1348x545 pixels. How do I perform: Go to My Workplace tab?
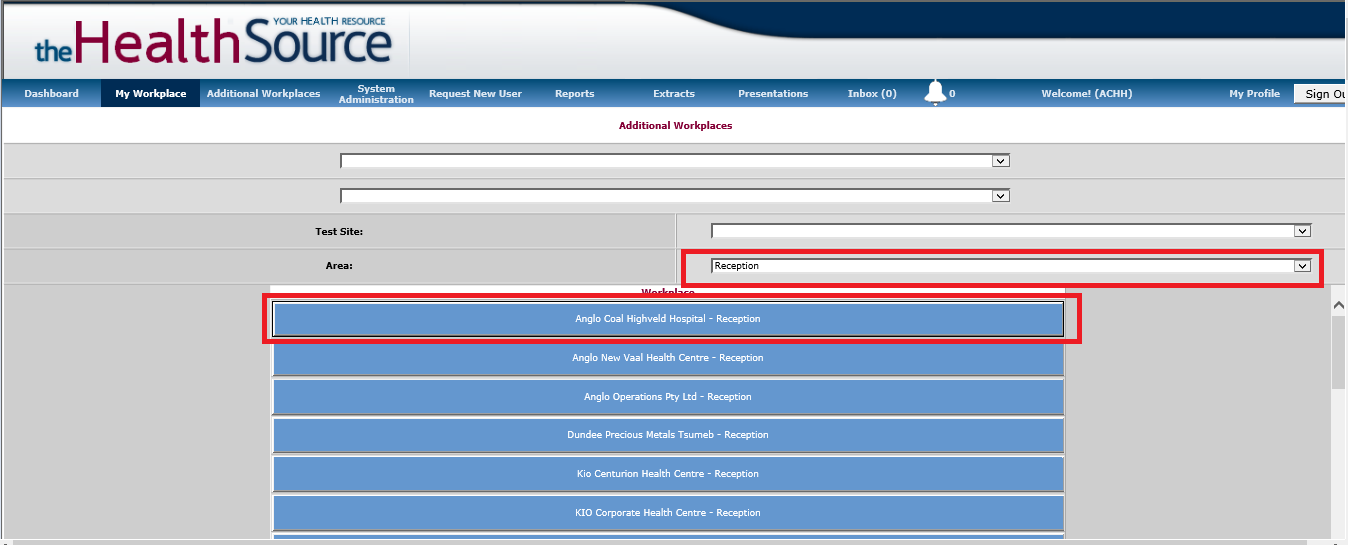(150, 94)
